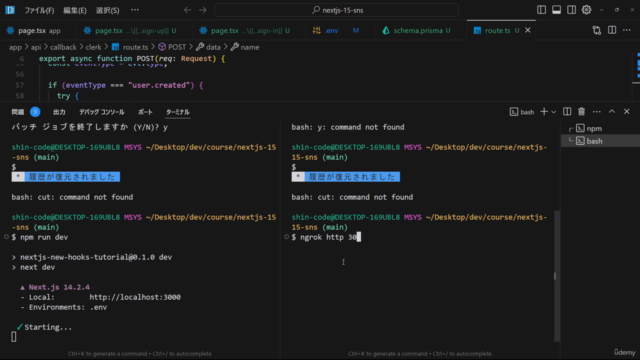The height and width of the screenshot is (360, 640).
Task: Select the name breadcrumb symbol
Action: coord(245,47)
